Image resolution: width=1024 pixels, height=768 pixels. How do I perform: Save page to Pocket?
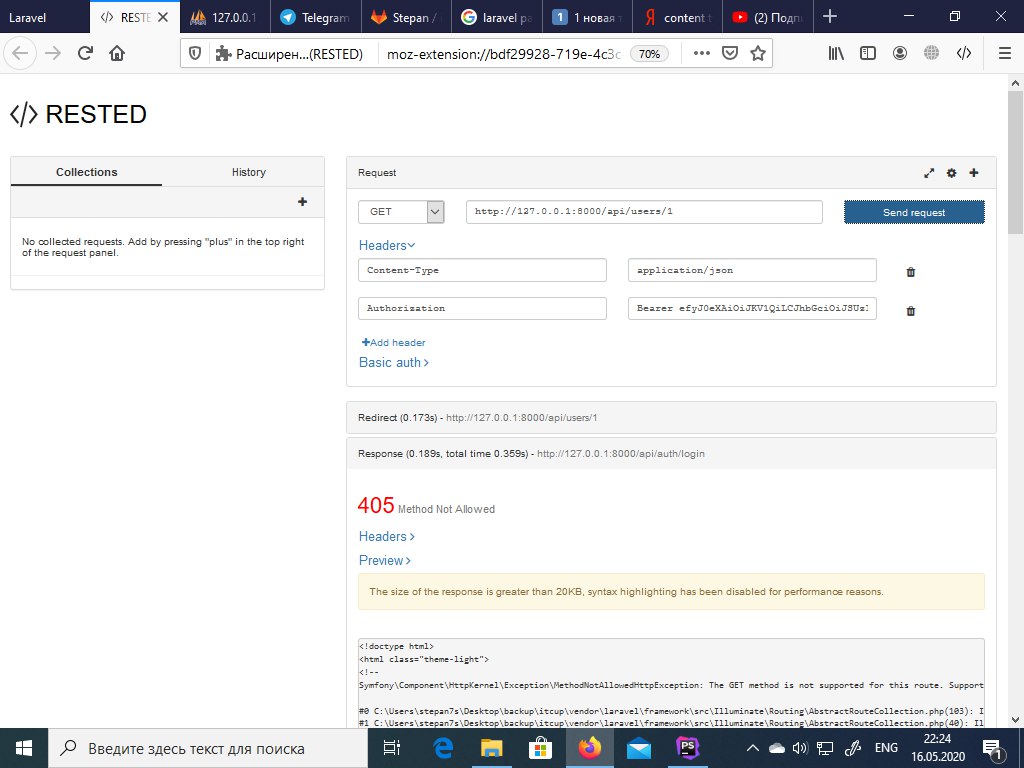tap(729, 54)
